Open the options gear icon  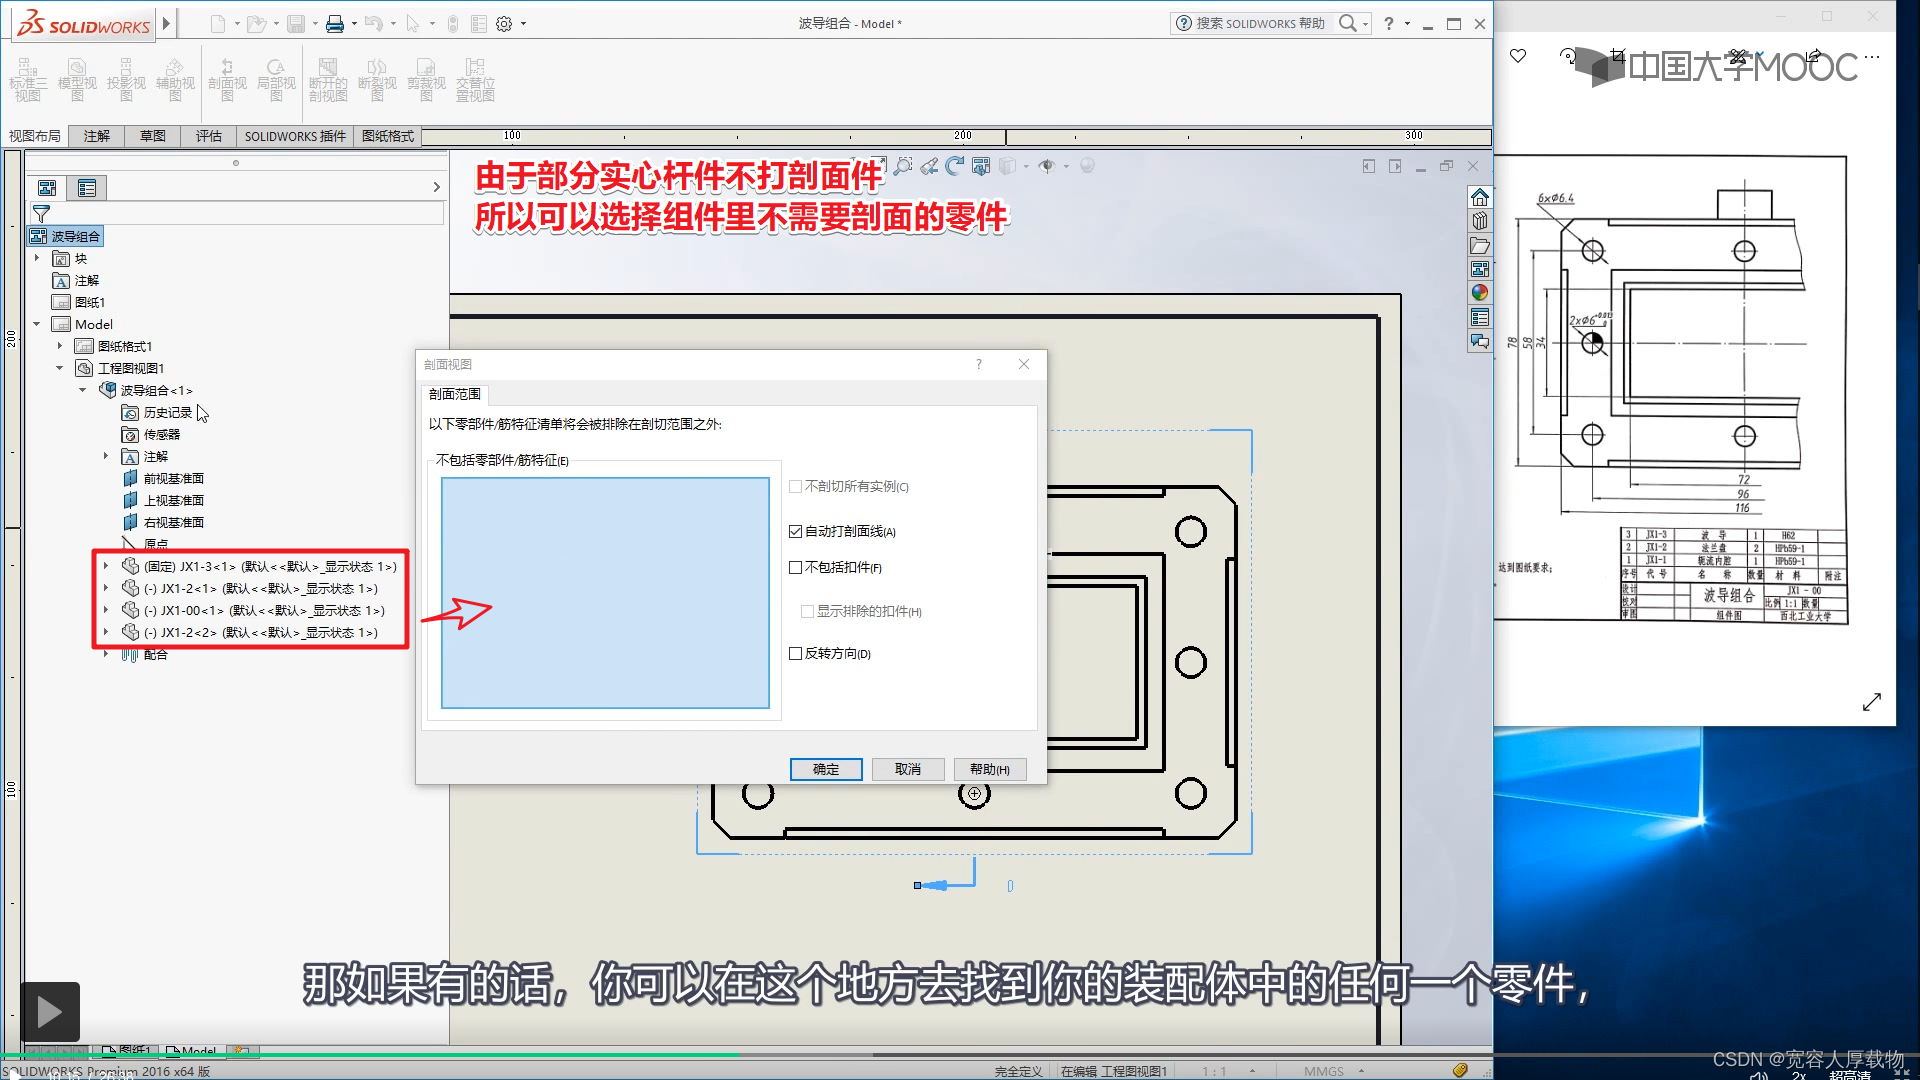[x=504, y=24]
